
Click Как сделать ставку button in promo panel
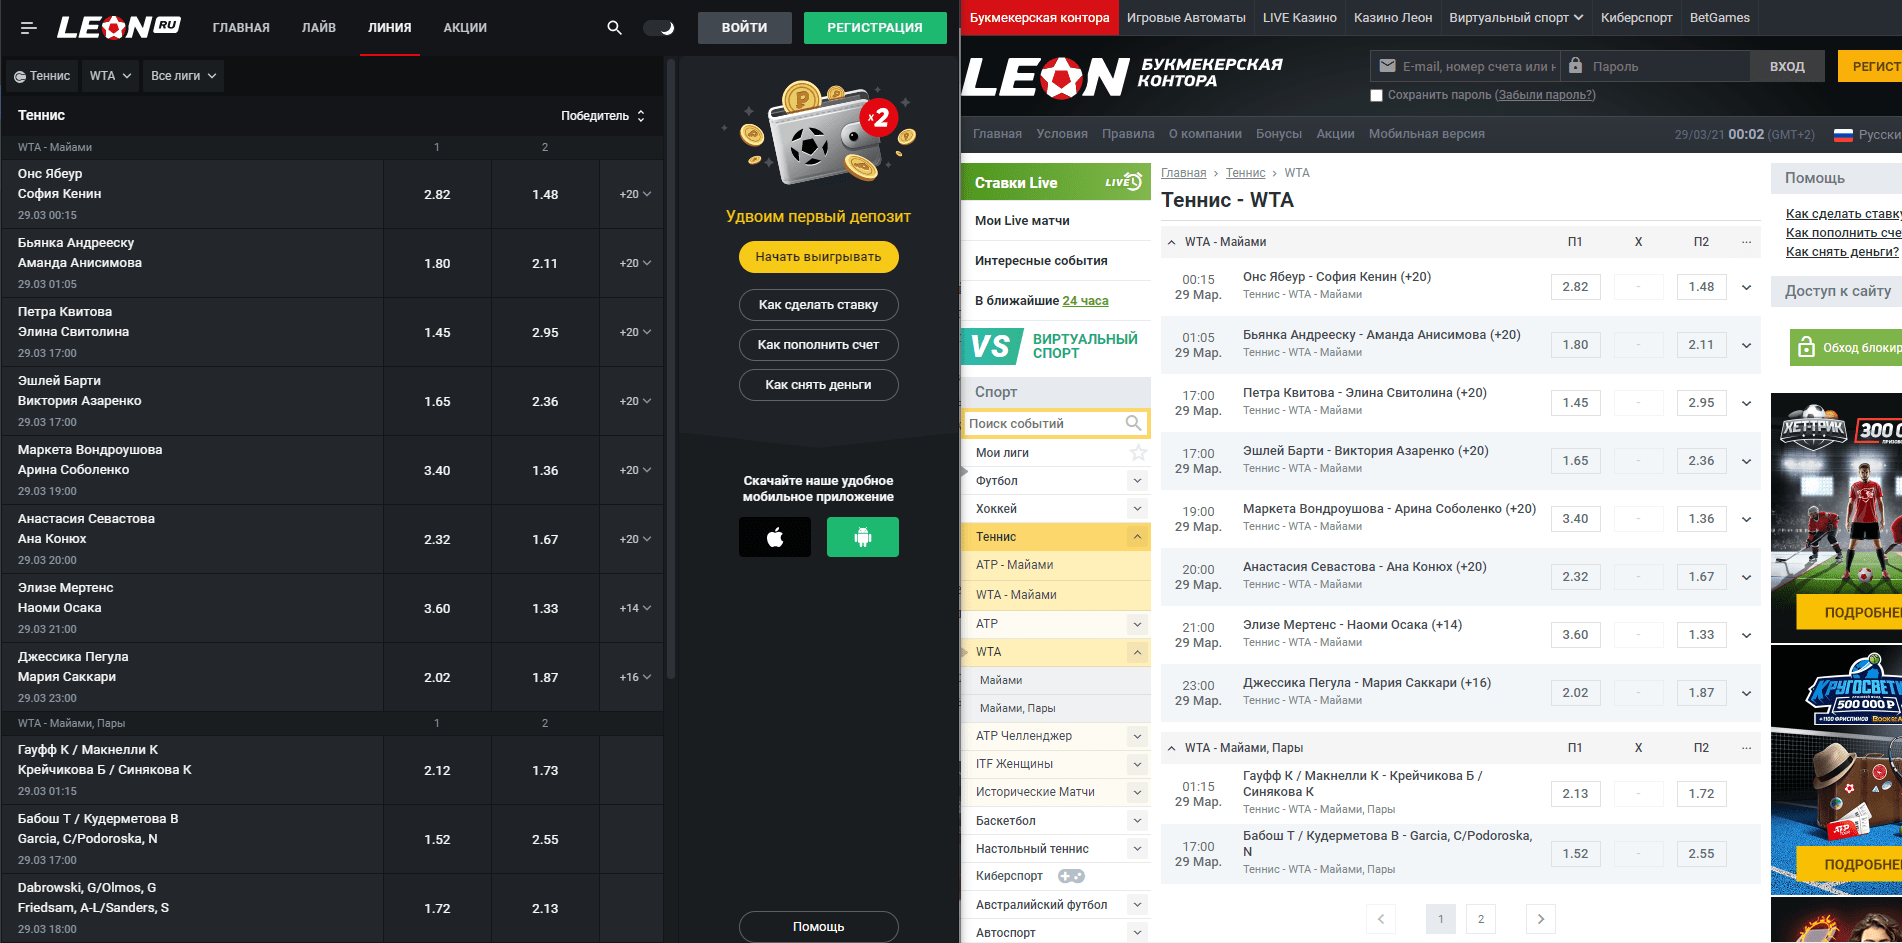pos(819,305)
